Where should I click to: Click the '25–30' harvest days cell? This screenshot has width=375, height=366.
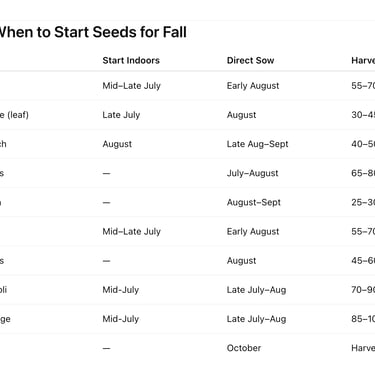pyautogui.click(x=363, y=202)
